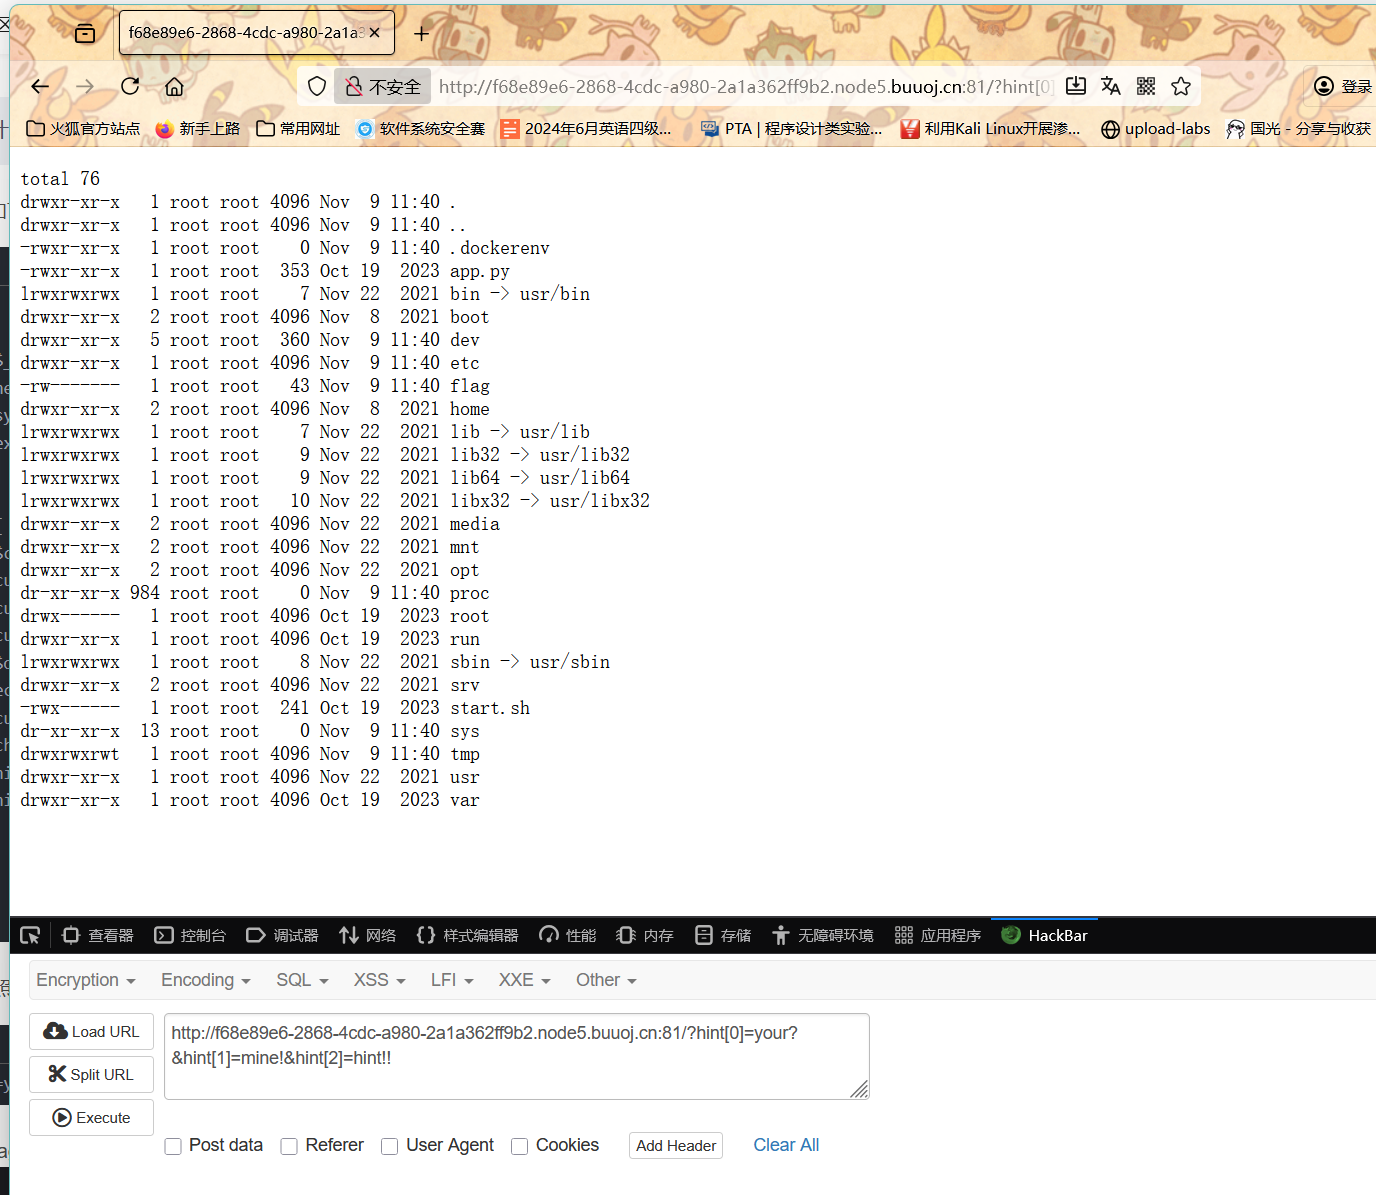This screenshot has width=1376, height=1195.
Task: Open a new browser tab
Action: point(422,34)
